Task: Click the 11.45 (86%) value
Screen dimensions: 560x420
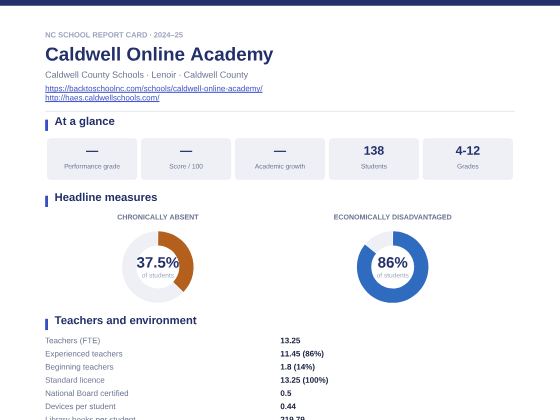Action: (x=302, y=354)
